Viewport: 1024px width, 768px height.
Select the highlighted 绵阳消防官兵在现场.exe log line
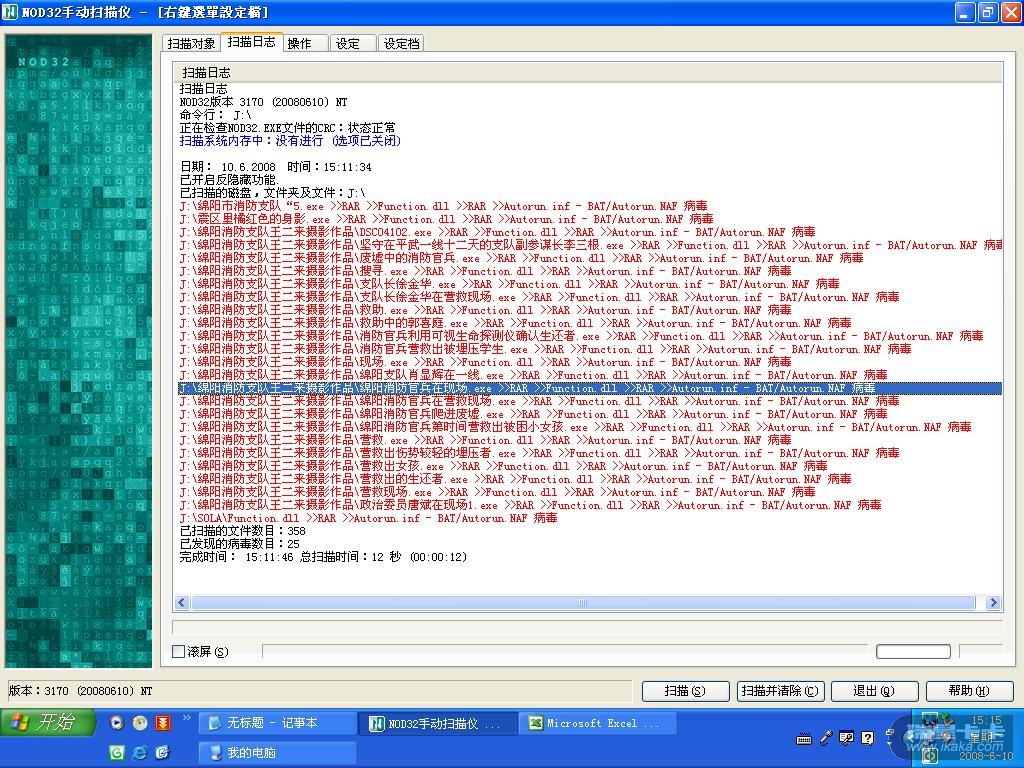[x=590, y=388]
